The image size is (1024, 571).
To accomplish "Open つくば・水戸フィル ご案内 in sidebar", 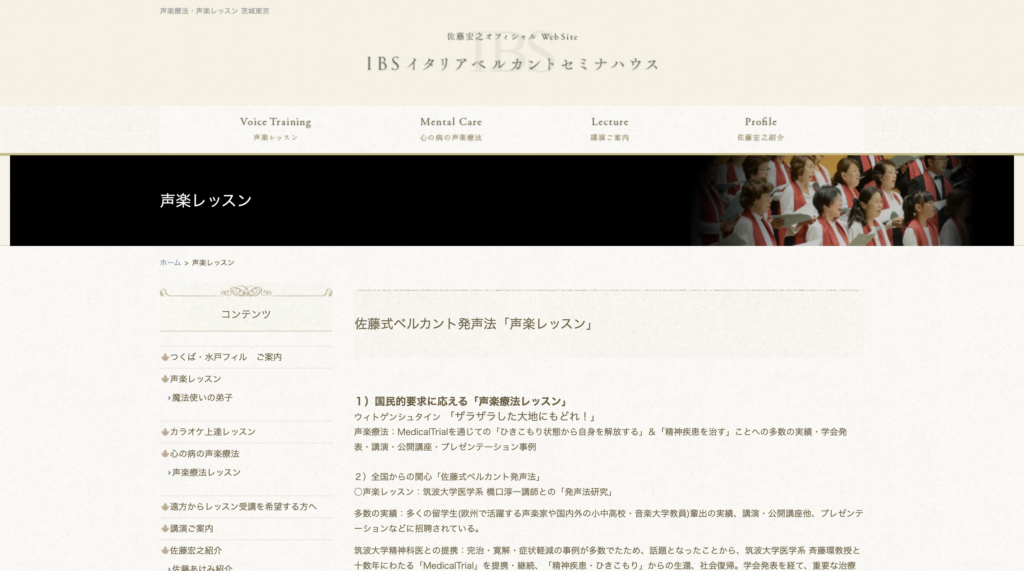I will coord(226,357).
